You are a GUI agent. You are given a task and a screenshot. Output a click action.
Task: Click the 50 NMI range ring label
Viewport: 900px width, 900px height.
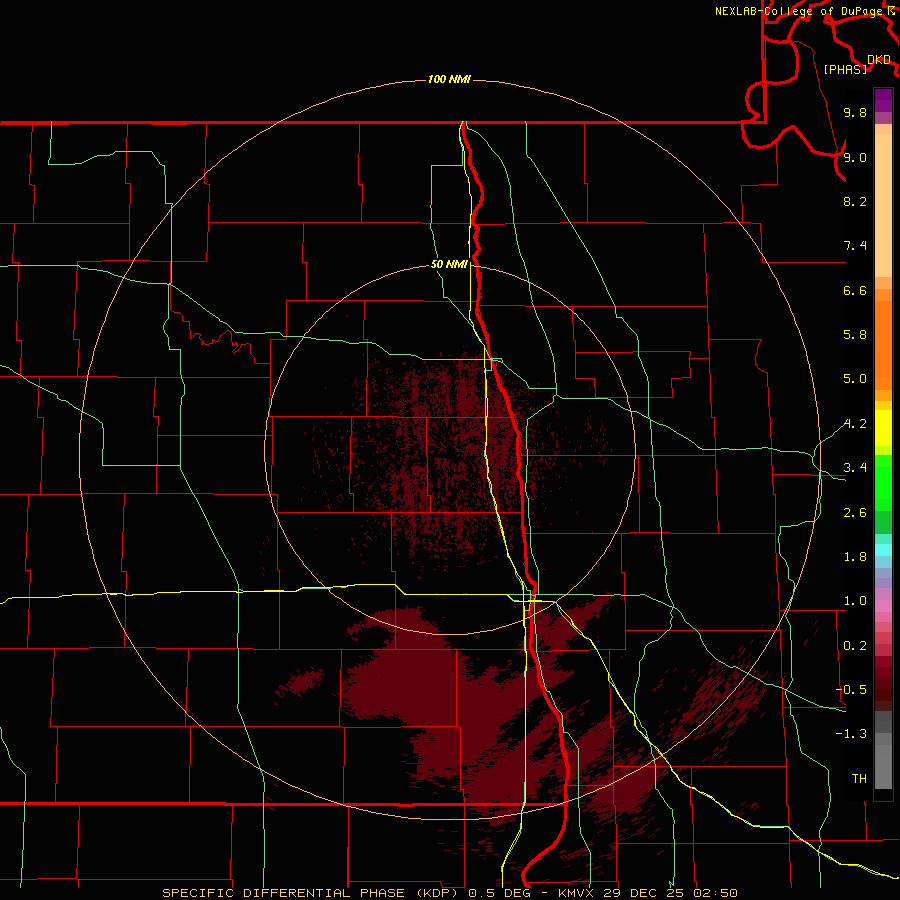[x=449, y=264]
